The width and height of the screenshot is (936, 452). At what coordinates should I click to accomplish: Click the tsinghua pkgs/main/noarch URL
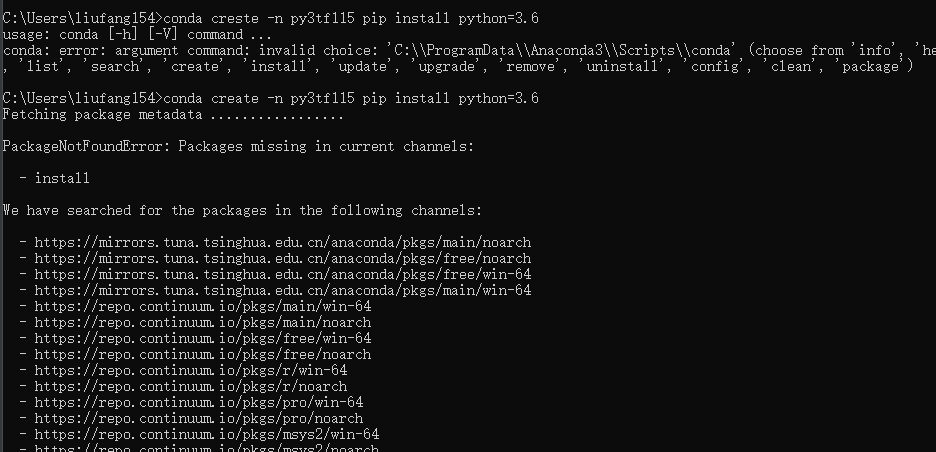point(282,242)
